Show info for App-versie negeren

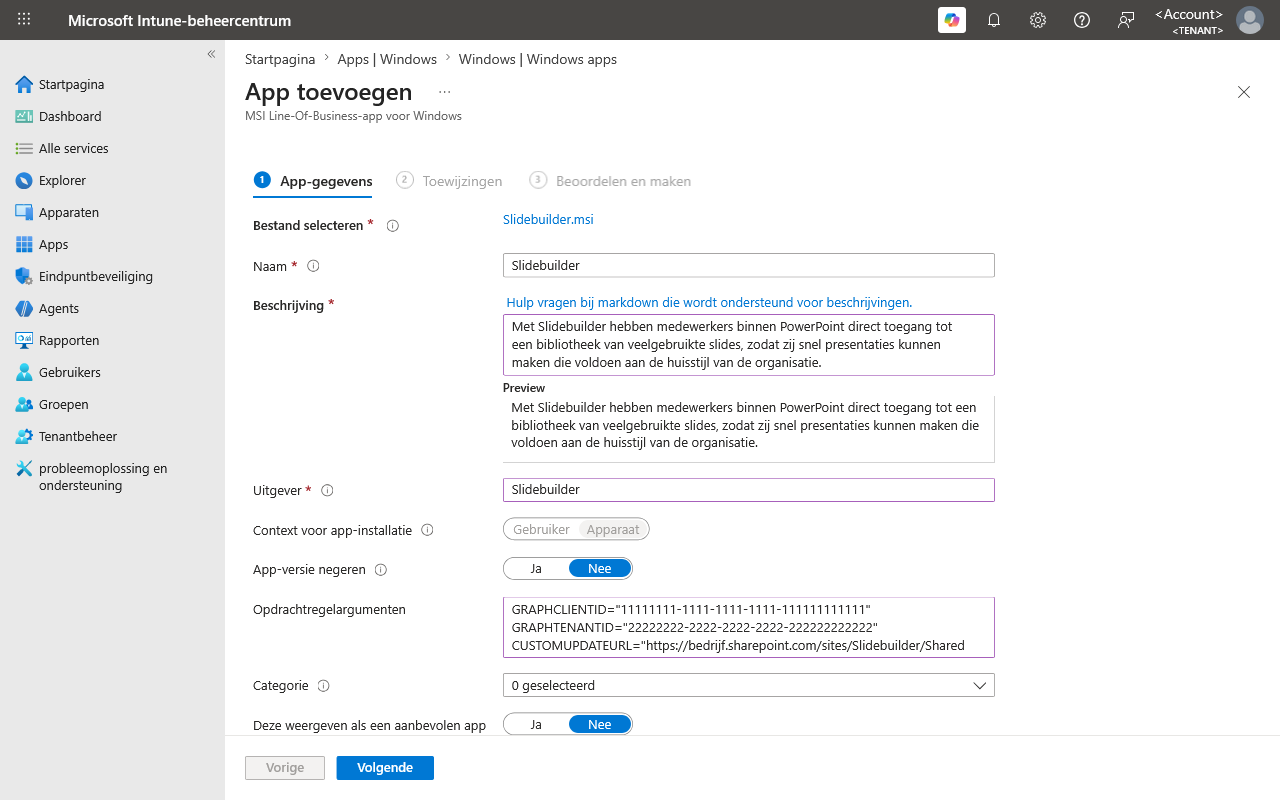[x=380, y=570]
